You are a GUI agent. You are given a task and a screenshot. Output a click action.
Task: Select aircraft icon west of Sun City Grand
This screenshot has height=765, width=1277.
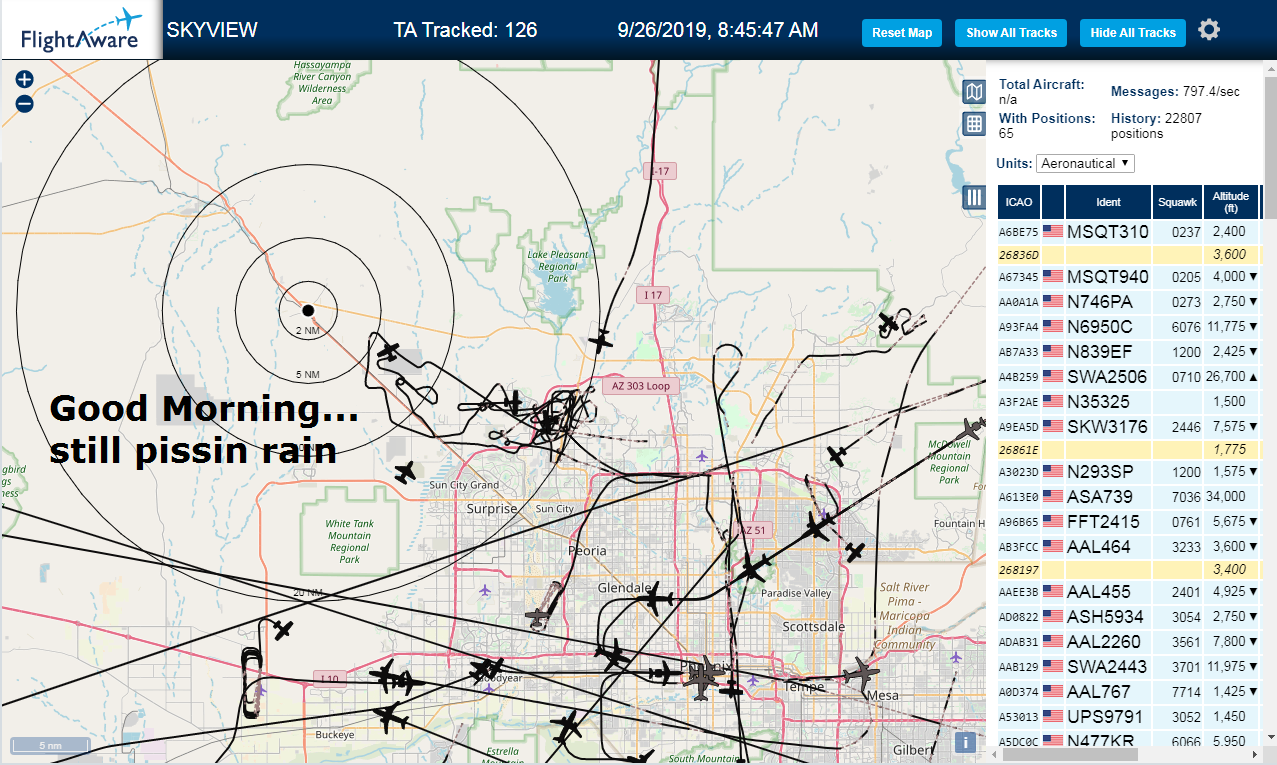(x=405, y=472)
